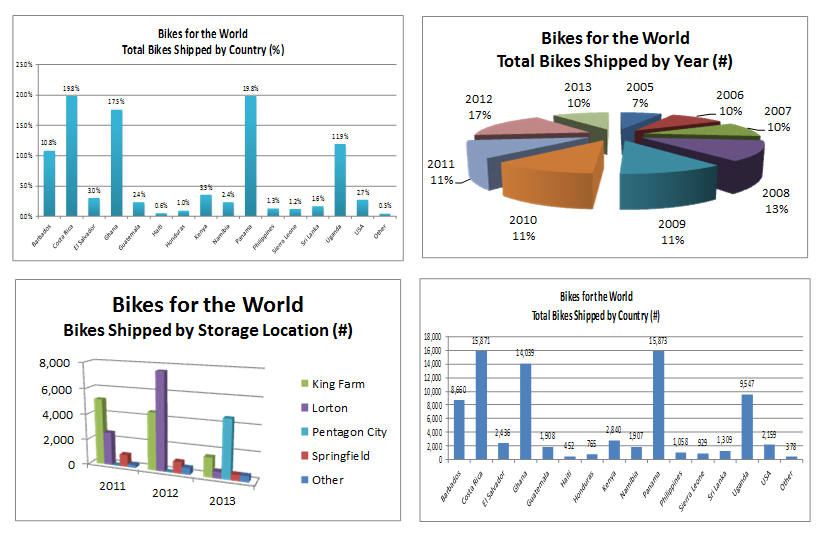Viewport: 828px width, 537px height.
Task: Click the 18,000 axis value in count chart
Action: pyautogui.click(x=432, y=337)
